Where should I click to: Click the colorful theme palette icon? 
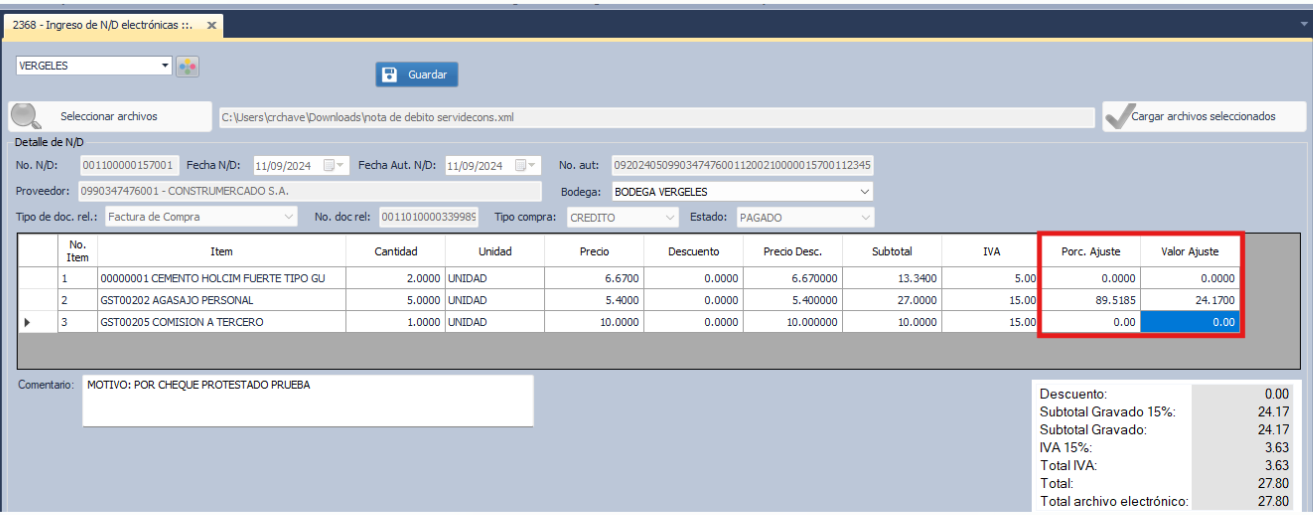(188, 66)
